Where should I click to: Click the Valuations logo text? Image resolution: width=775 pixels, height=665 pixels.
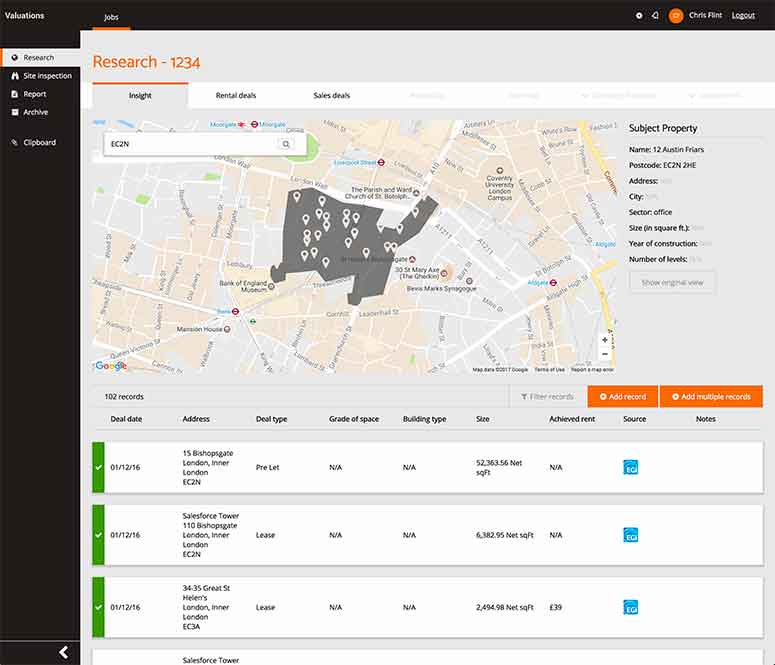25,15
